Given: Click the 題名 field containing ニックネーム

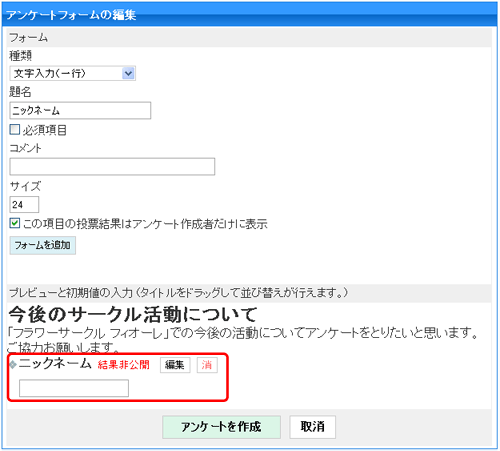Looking at the screenshot, I should [x=80, y=110].
